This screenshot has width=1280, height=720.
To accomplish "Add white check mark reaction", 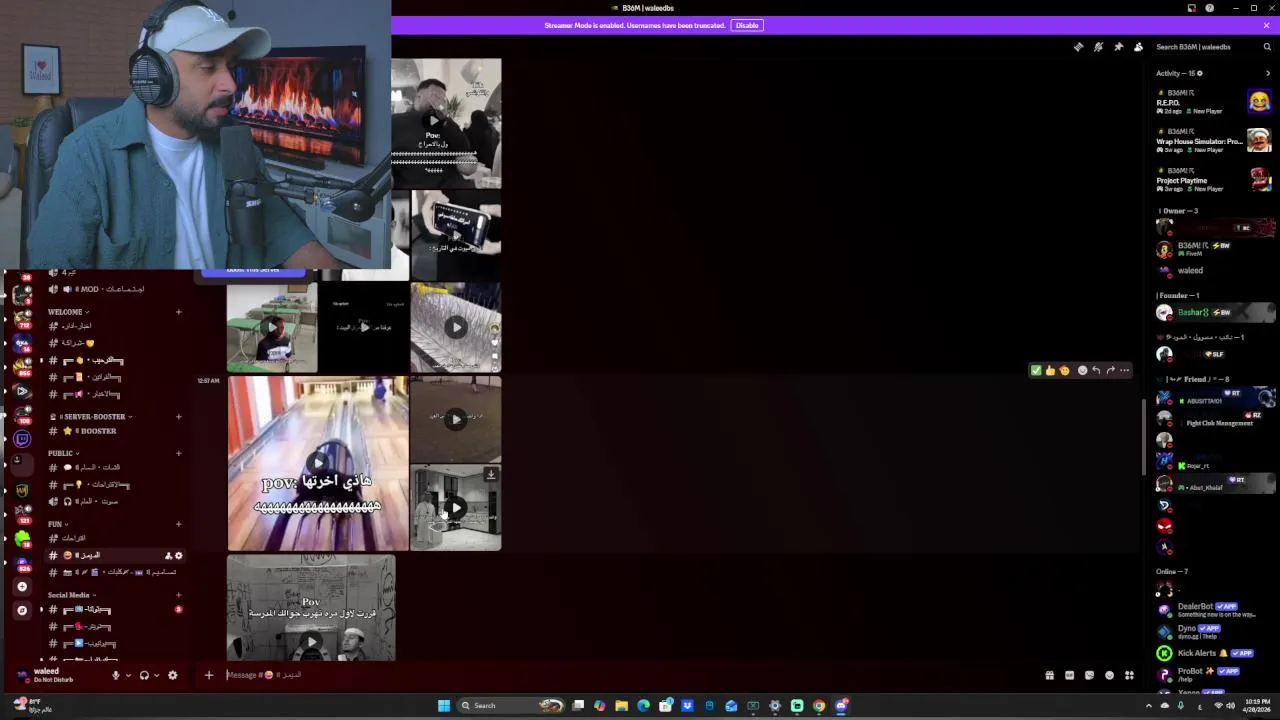I will (x=1036, y=370).
